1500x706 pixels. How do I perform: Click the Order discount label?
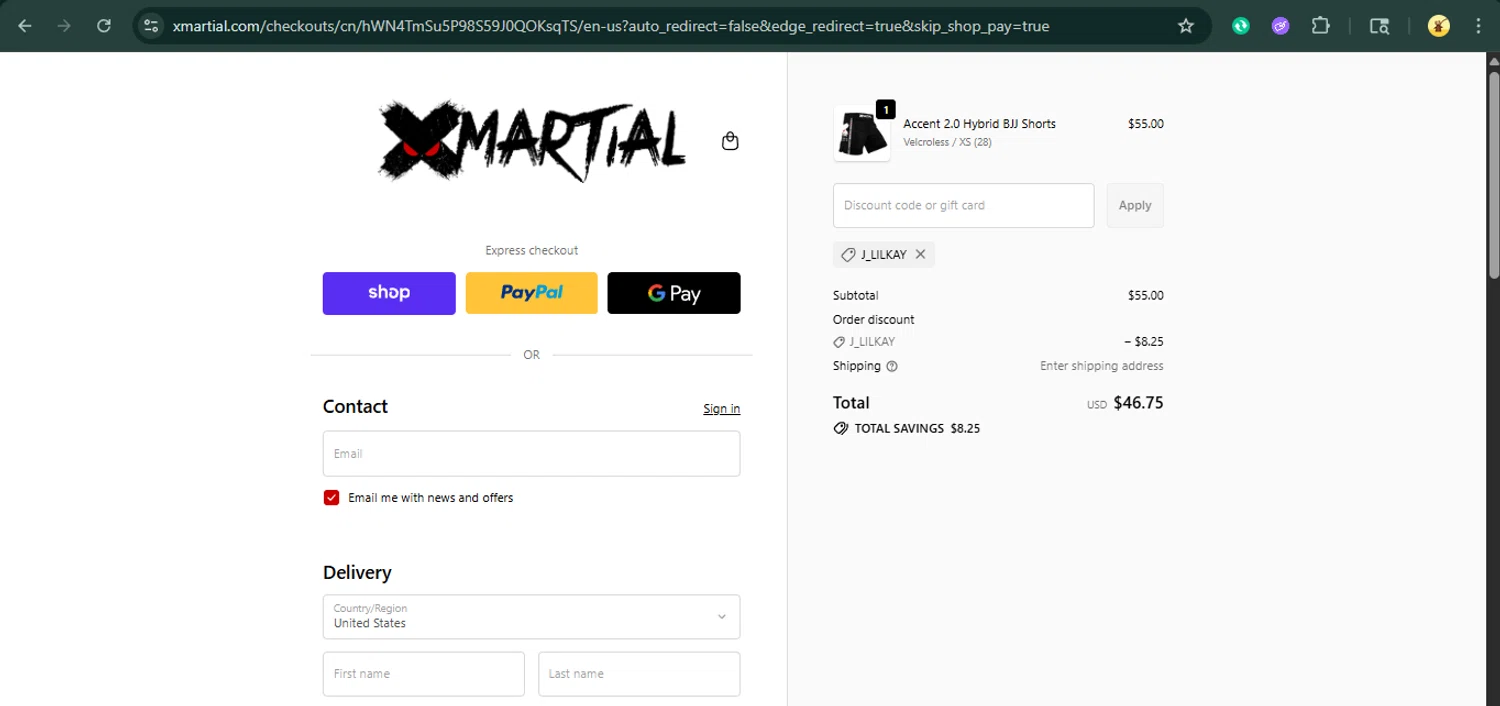873,320
